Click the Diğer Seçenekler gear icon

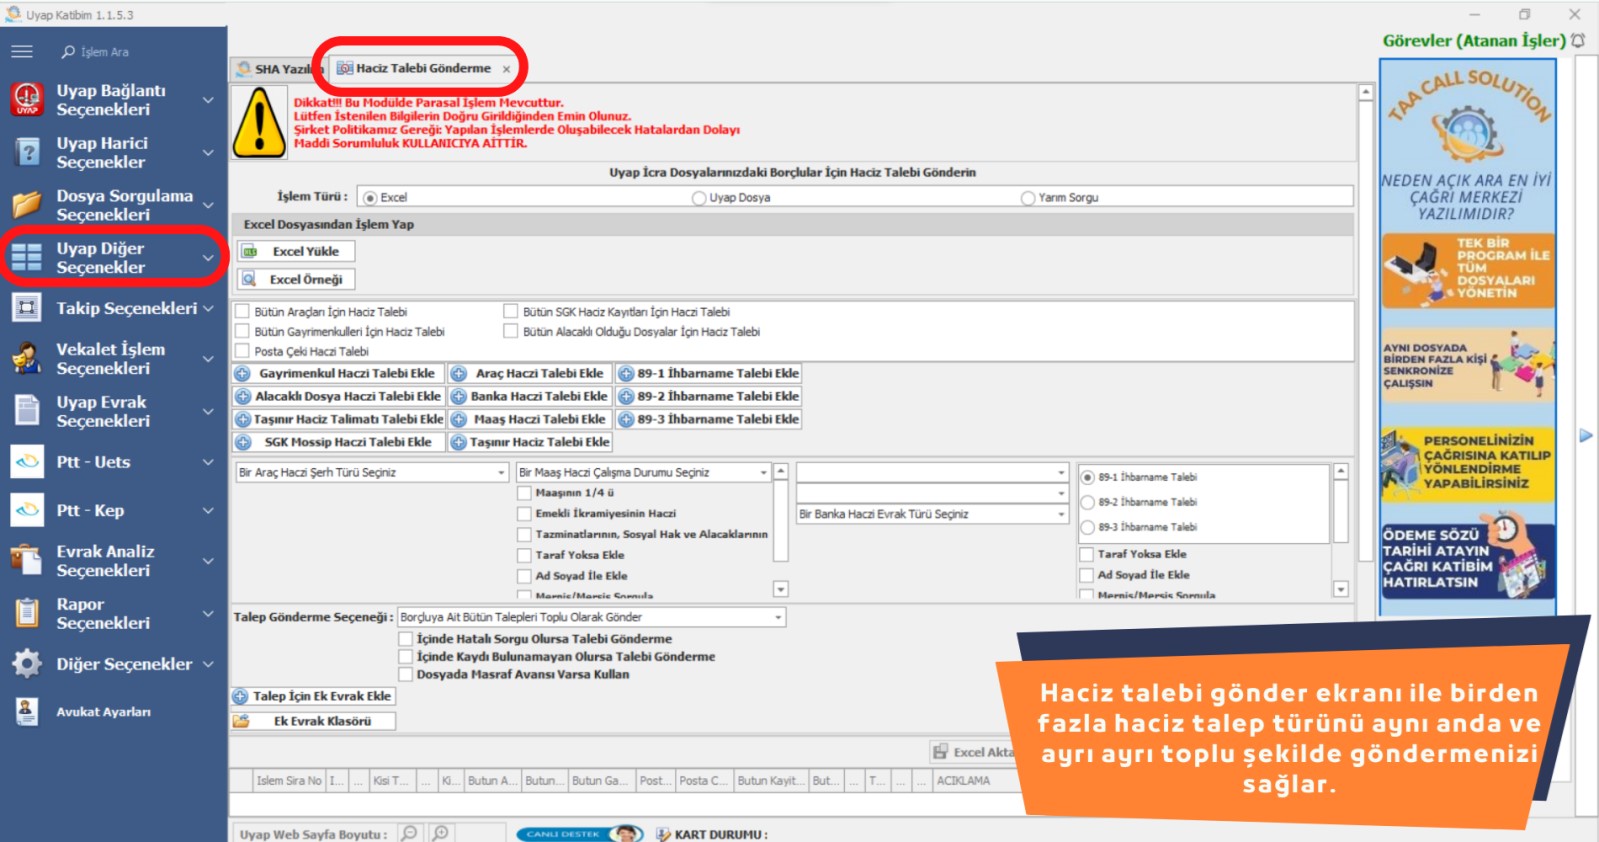(27, 663)
